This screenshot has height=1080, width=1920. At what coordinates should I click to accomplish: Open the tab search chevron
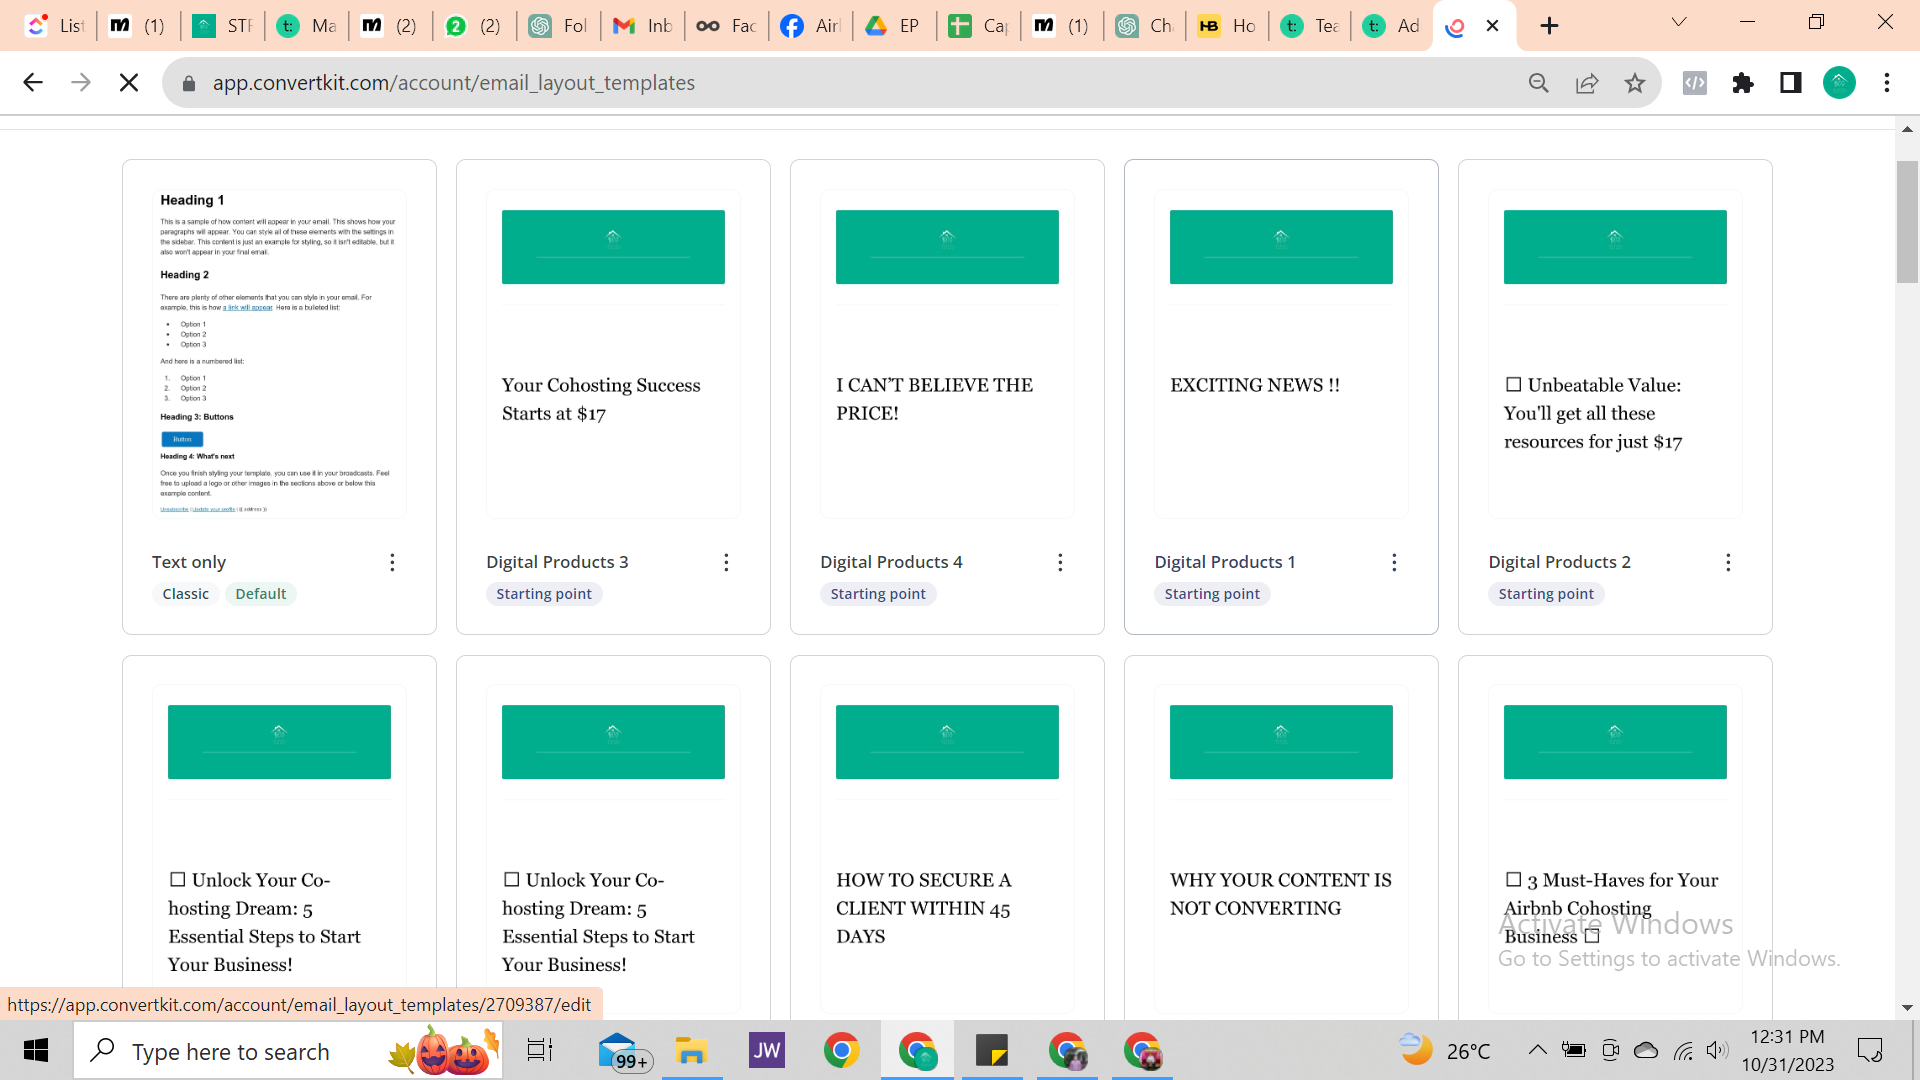tap(1679, 22)
